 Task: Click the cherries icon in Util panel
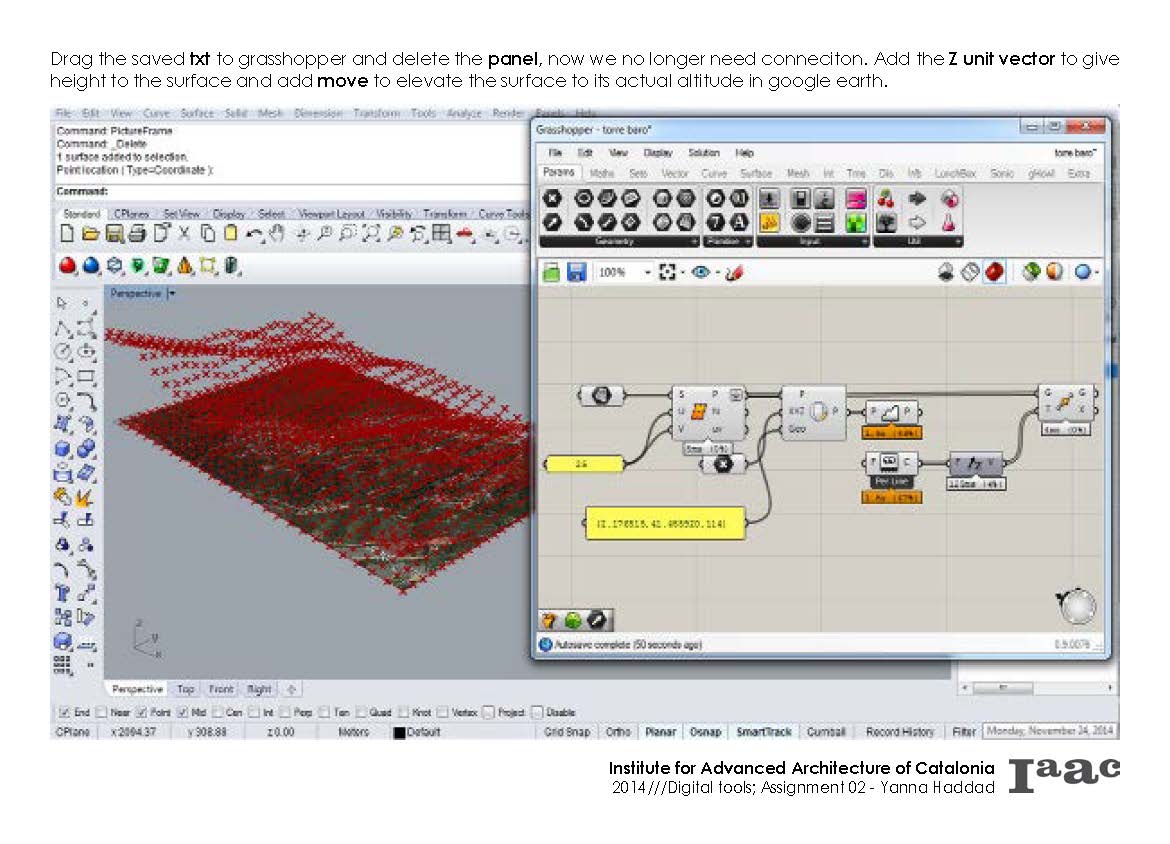(886, 198)
